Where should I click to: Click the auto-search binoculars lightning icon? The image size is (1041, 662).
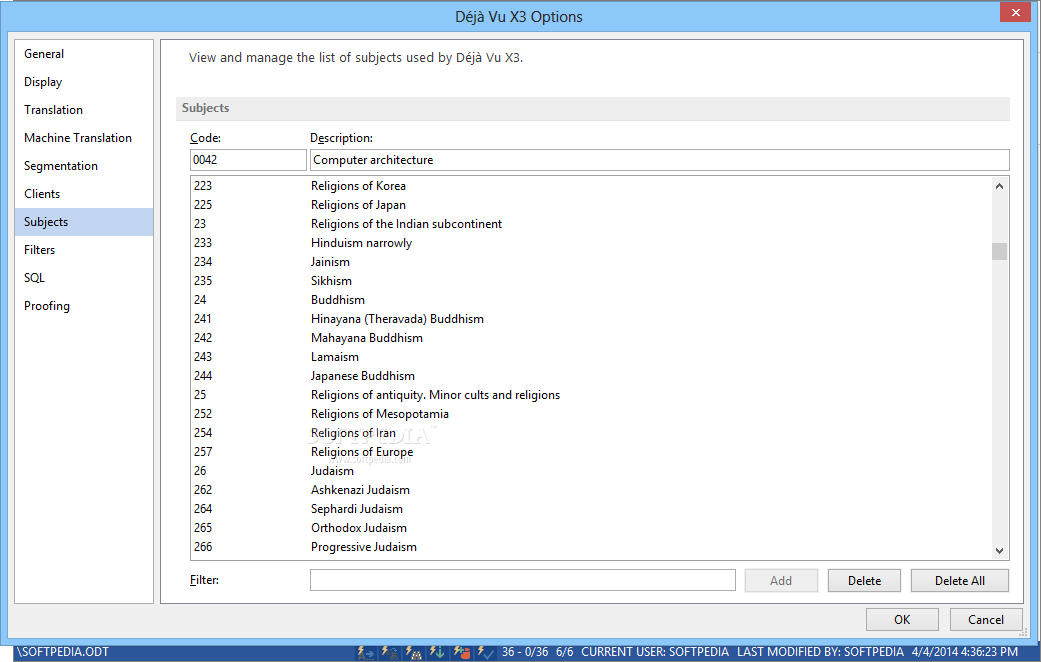pyautogui.click(x=413, y=652)
